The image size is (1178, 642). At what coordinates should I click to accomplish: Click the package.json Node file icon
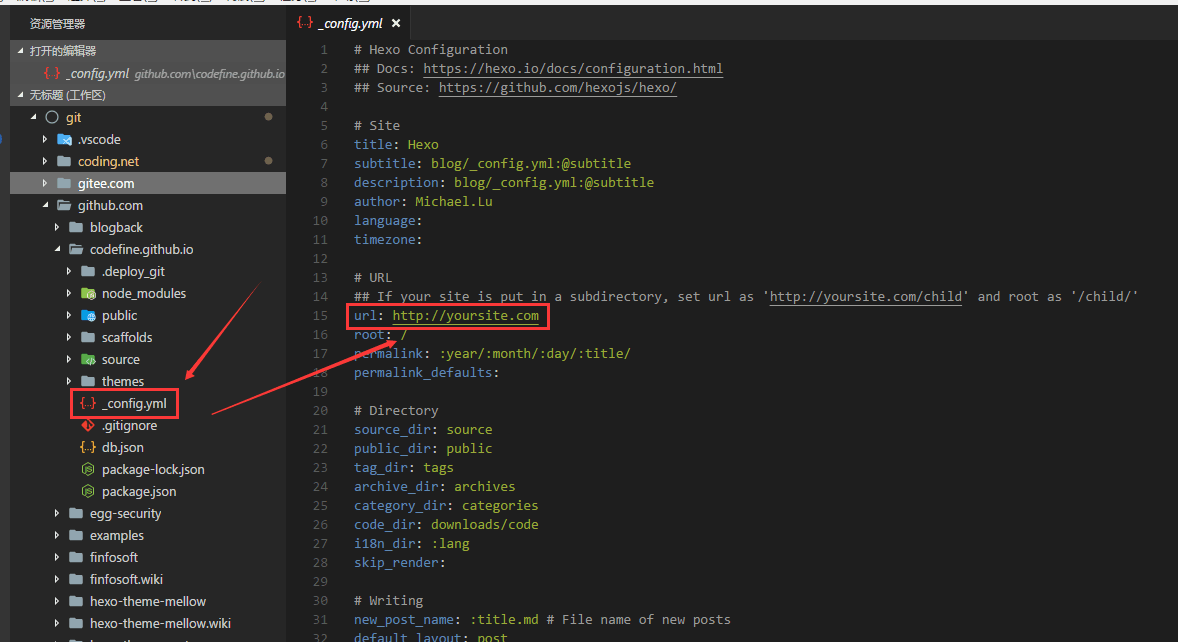point(88,492)
